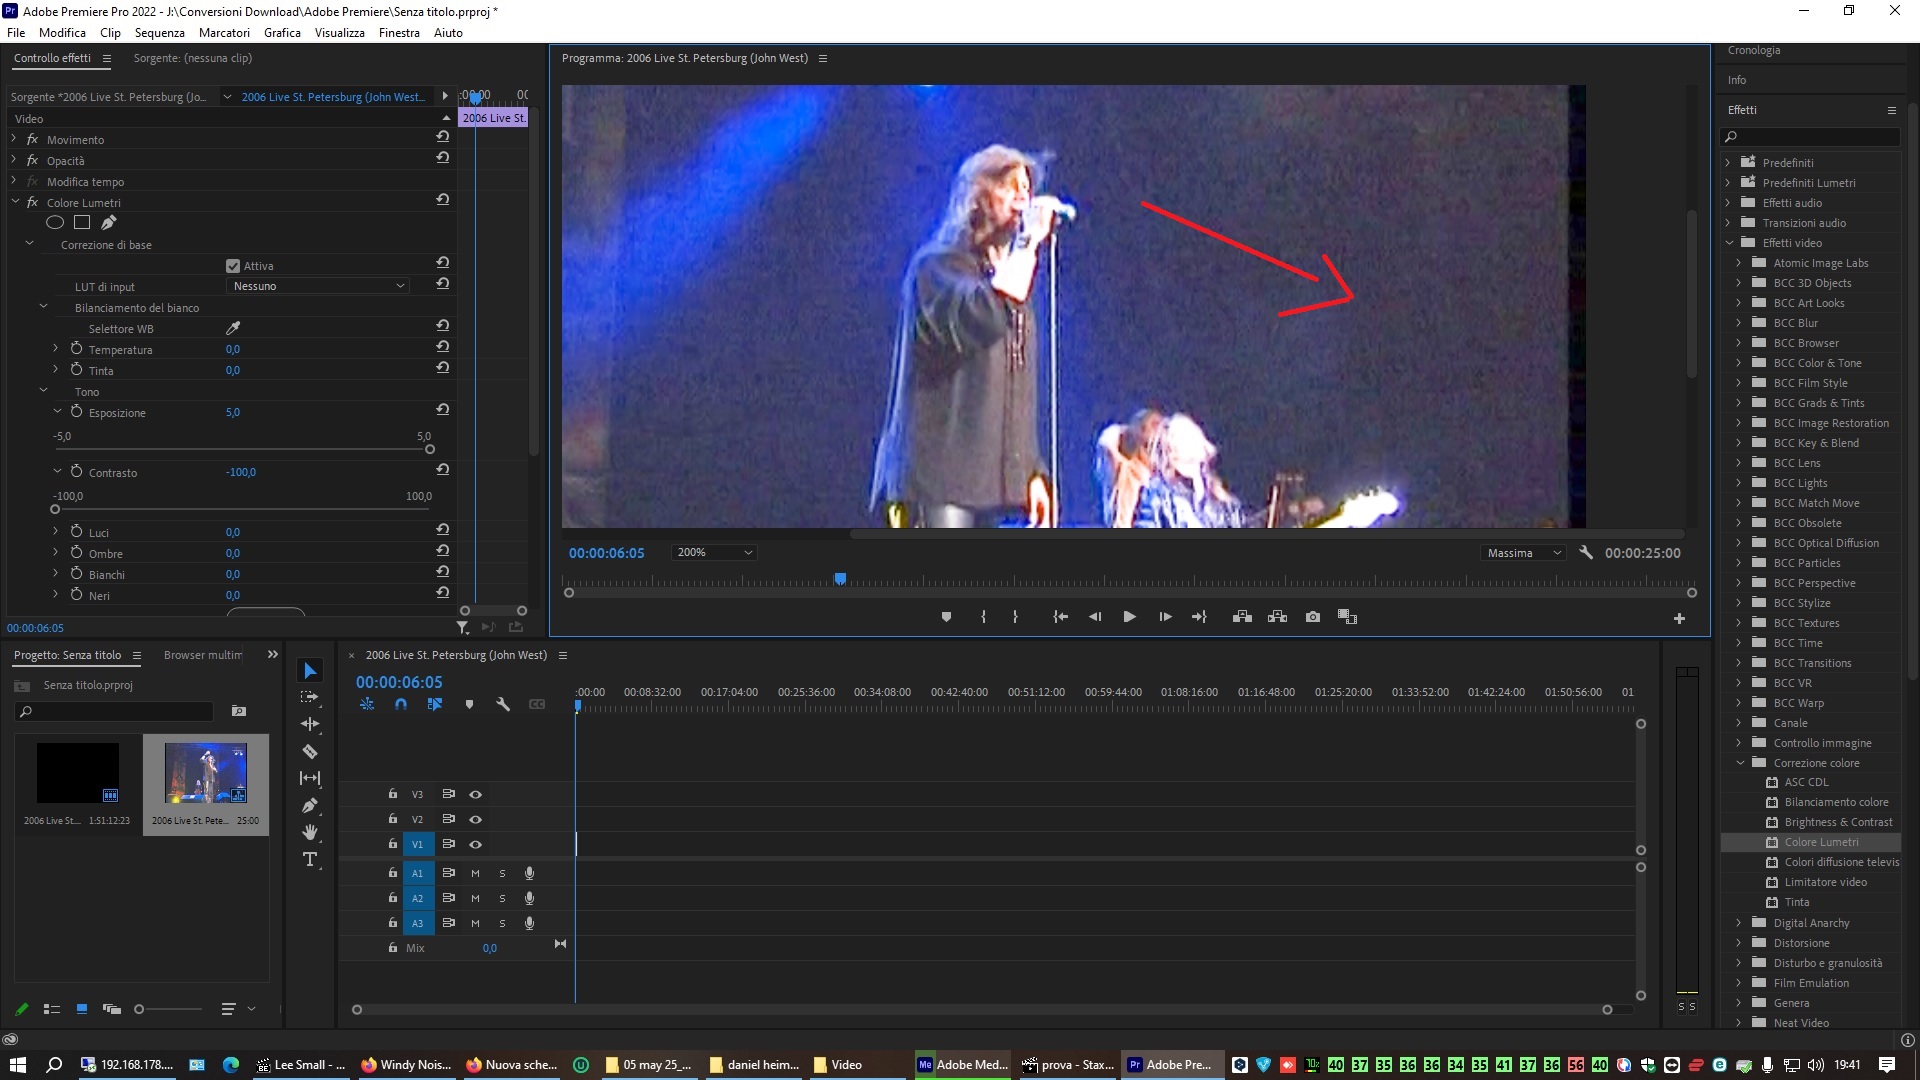Open the LUT di input dropdown
Viewport: 1920px width, 1080px height.
coord(318,286)
